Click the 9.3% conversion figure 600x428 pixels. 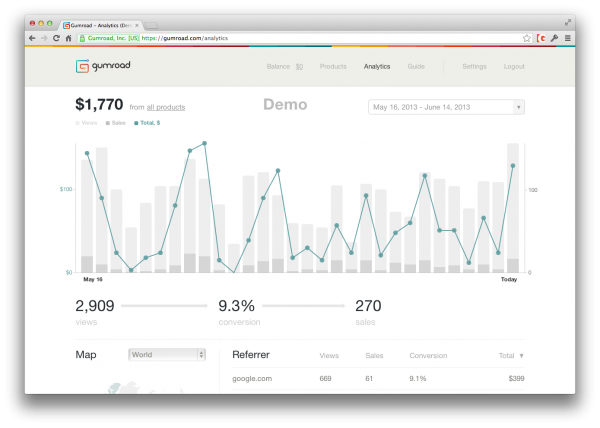(x=236, y=306)
